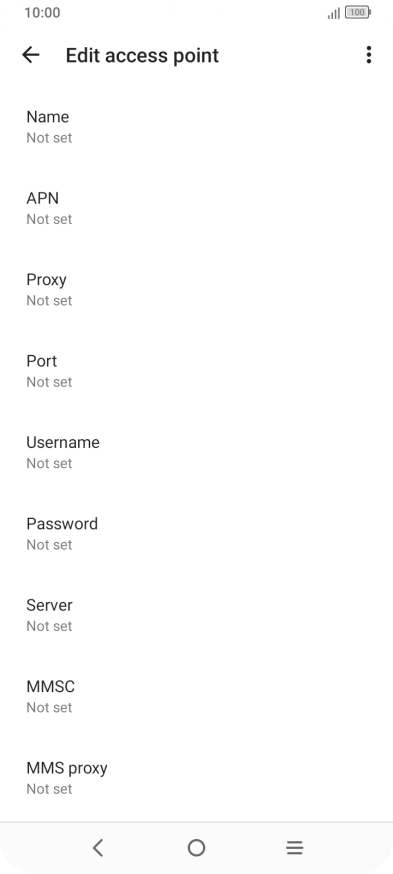Image resolution: width=393 pixels, height=874 pixels.
Task: Tap the battery indicator icon
Action: 358,12
